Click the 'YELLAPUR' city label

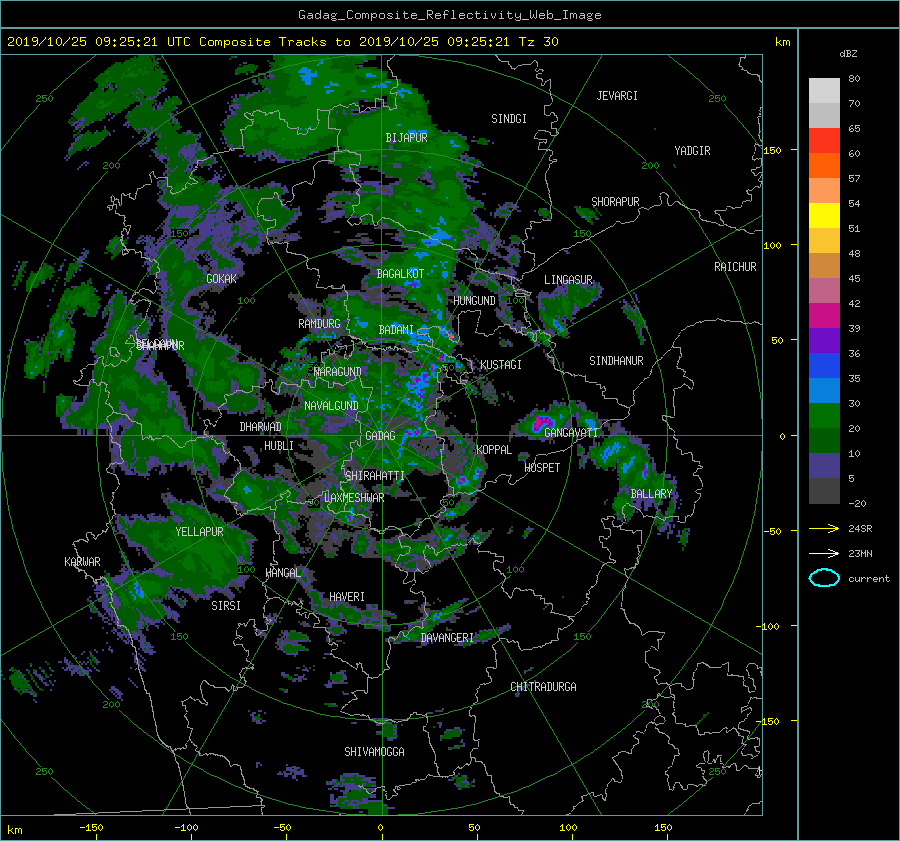point(199,532)
